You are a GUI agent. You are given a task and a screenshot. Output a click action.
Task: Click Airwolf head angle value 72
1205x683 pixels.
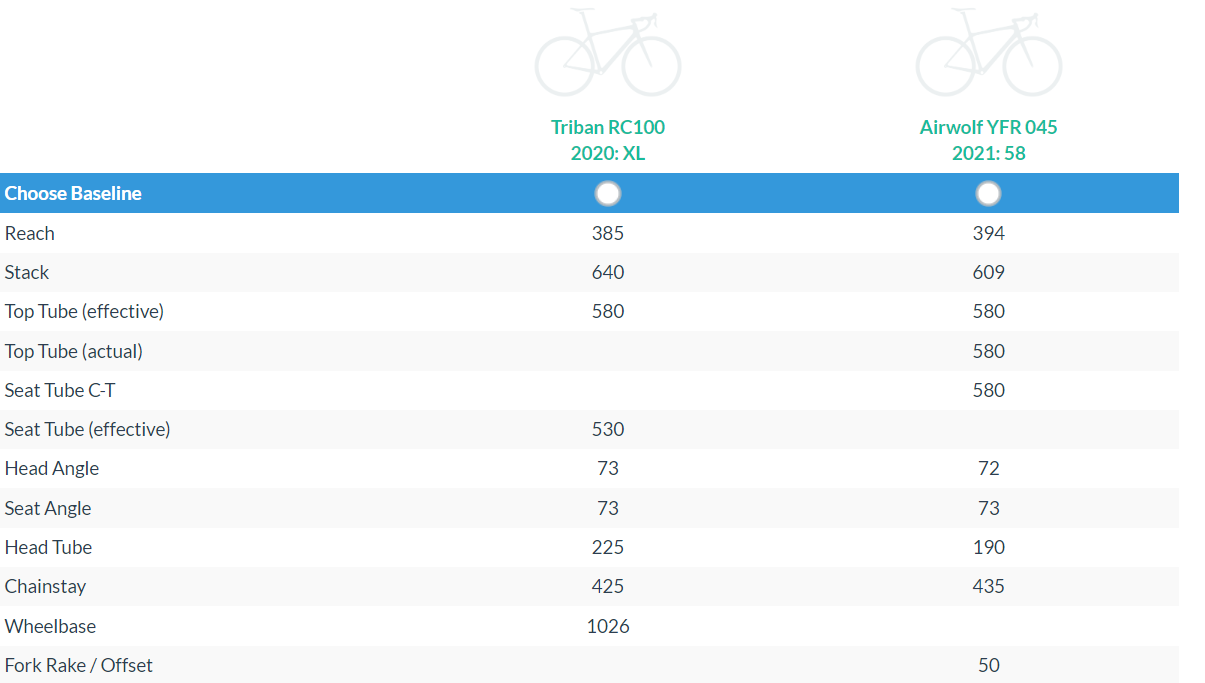pyautogui.click(x=989, y=468)
